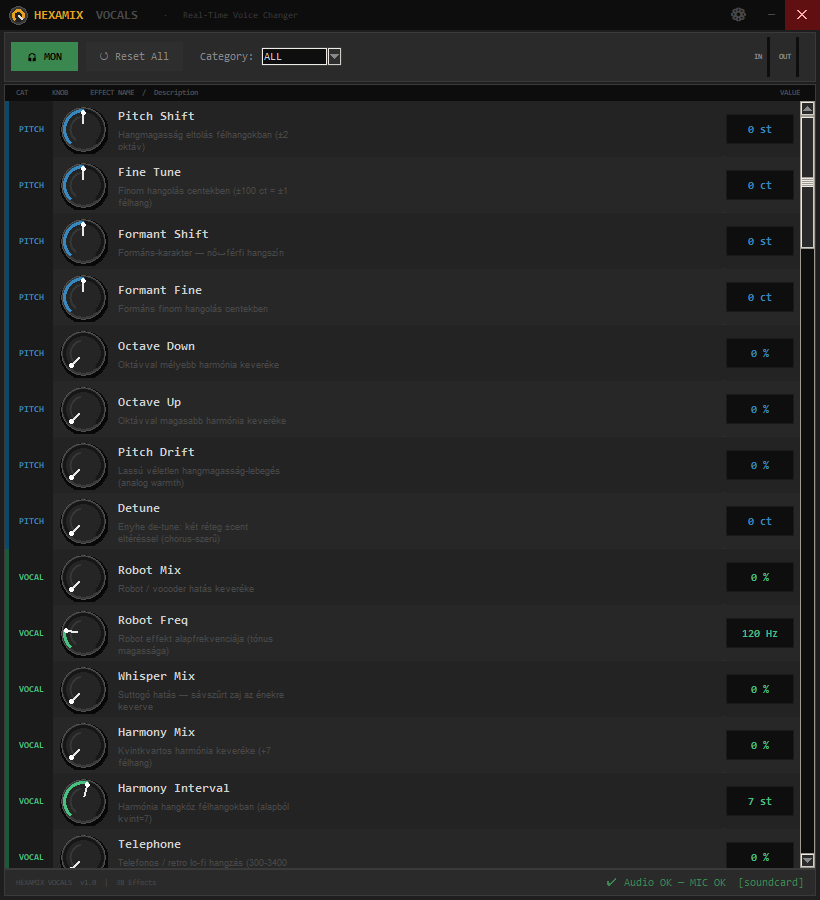Click the Fine Tune value '0 ct'

[760, 185]
